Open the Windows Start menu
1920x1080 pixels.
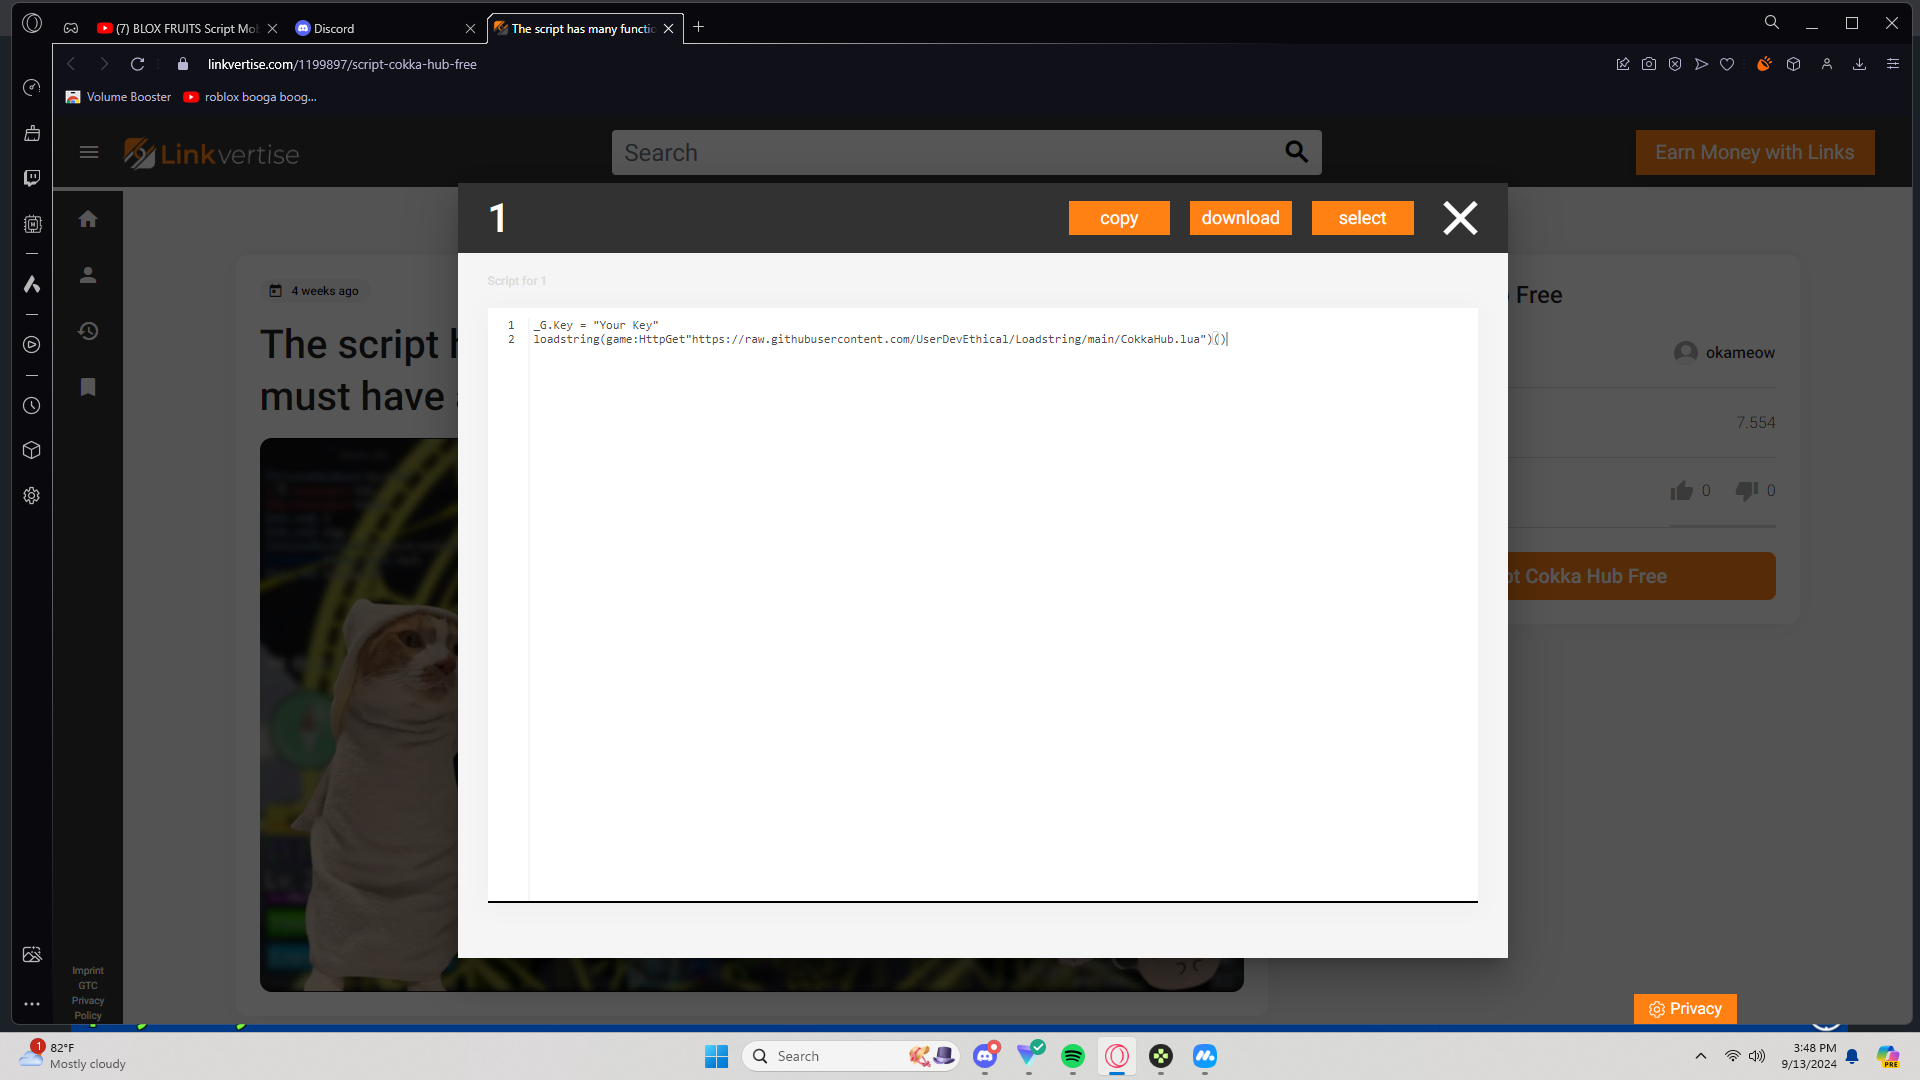pos(717,1056)
